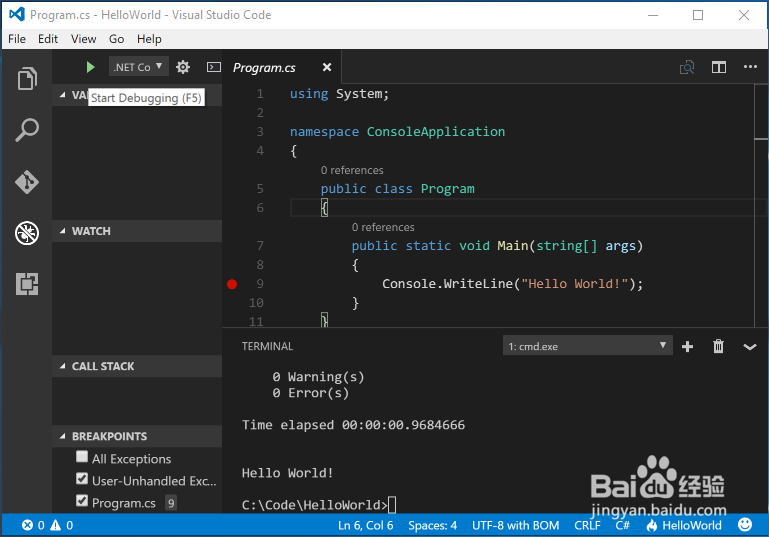Change encoding via UTF-8 with BOM

pyautogui.click(x=515, y=525)
